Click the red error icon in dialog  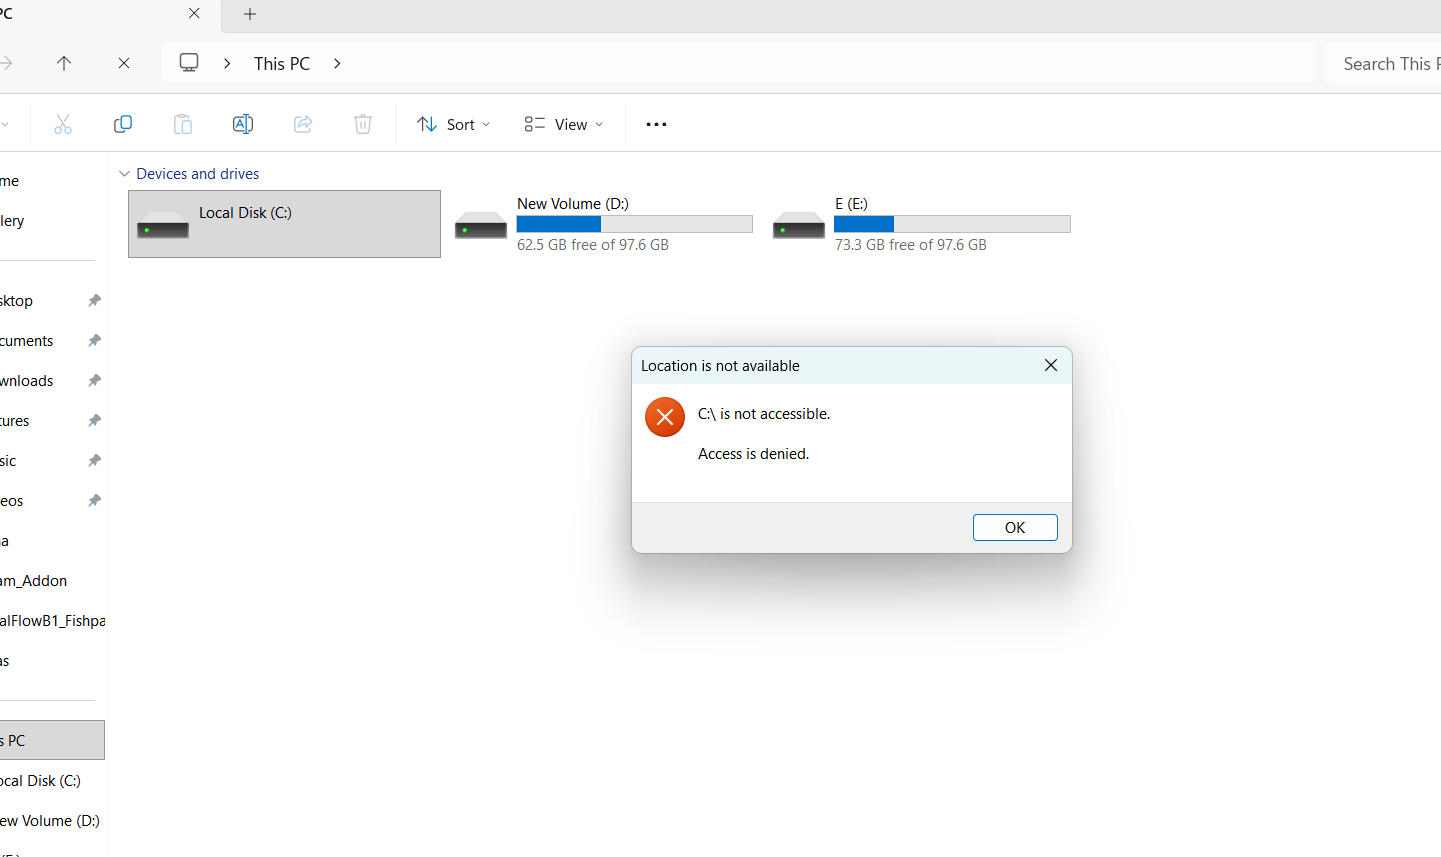pyautogui.click(x=665, y=417)
